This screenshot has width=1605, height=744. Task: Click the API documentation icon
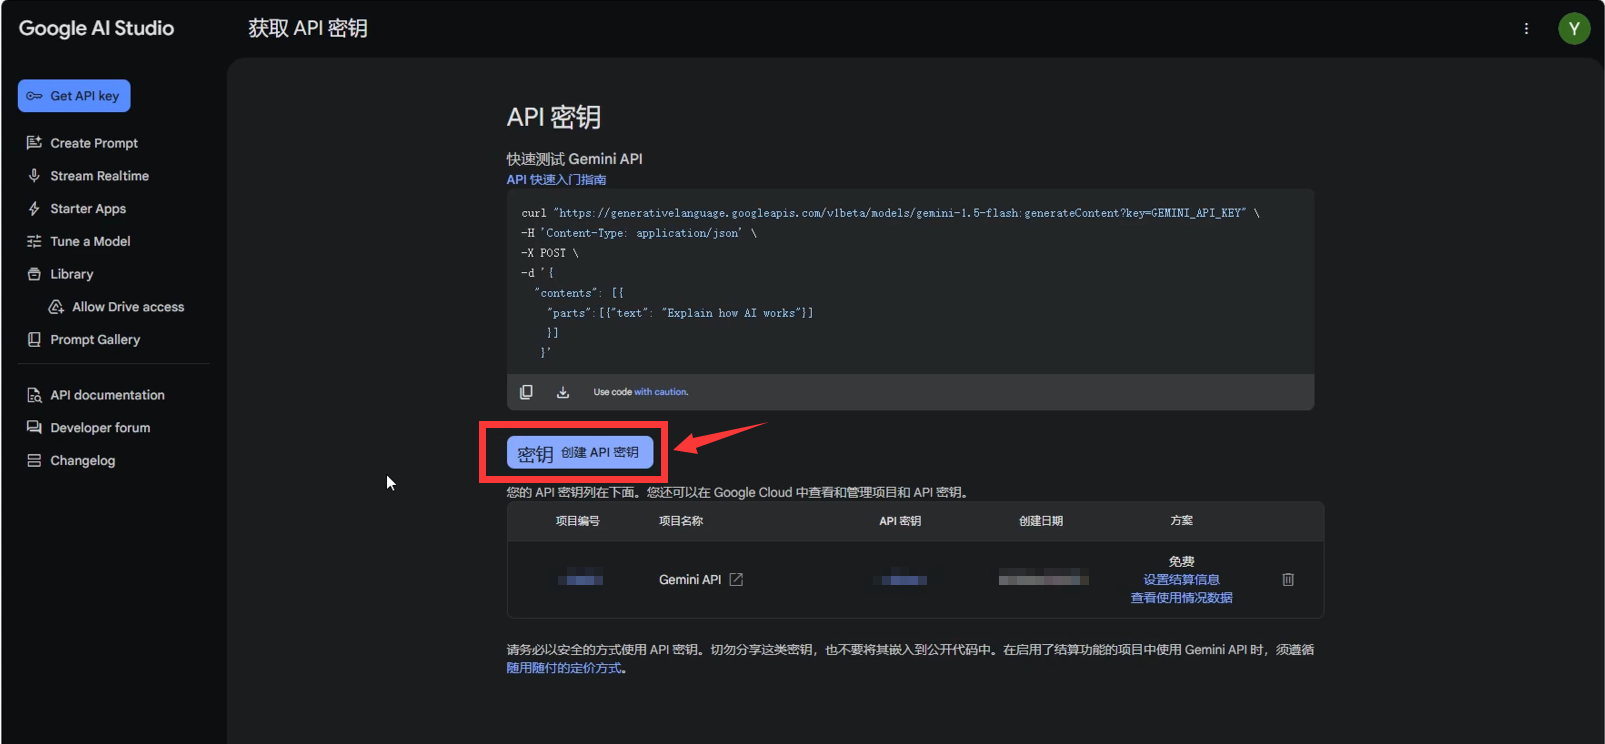[34, 395]
